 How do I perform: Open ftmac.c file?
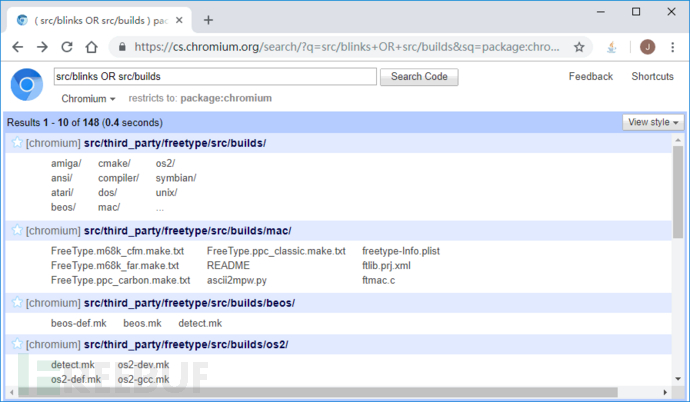[378, 280]
